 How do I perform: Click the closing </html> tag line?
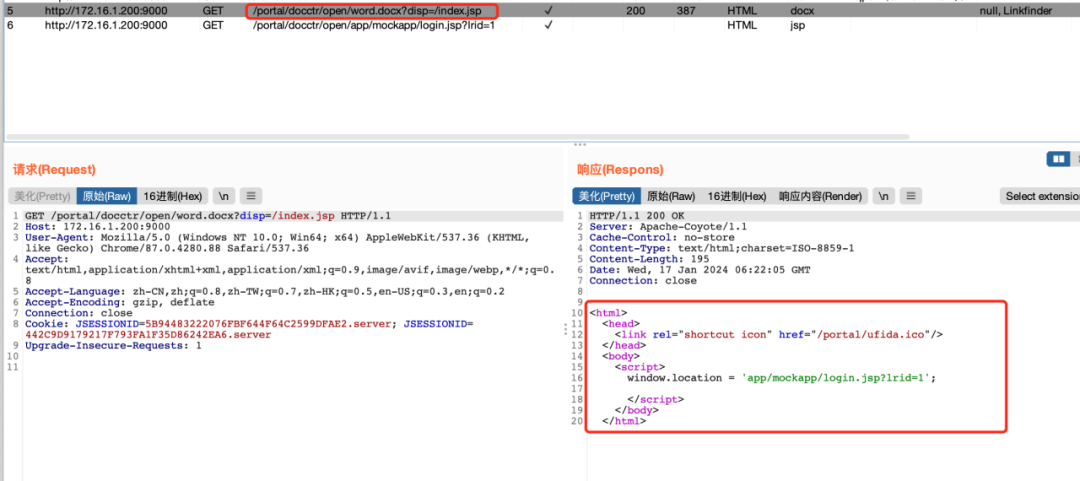[624, 421]
